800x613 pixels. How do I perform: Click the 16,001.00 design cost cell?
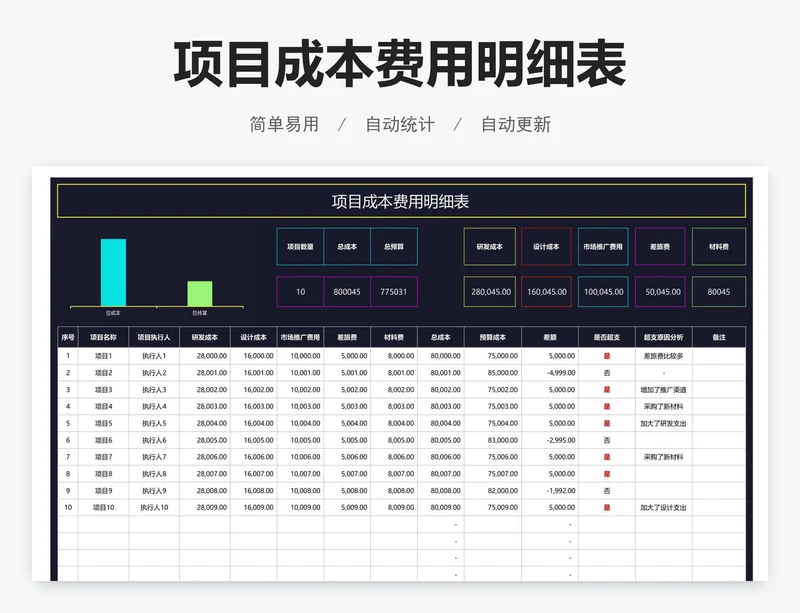point(254,373)
